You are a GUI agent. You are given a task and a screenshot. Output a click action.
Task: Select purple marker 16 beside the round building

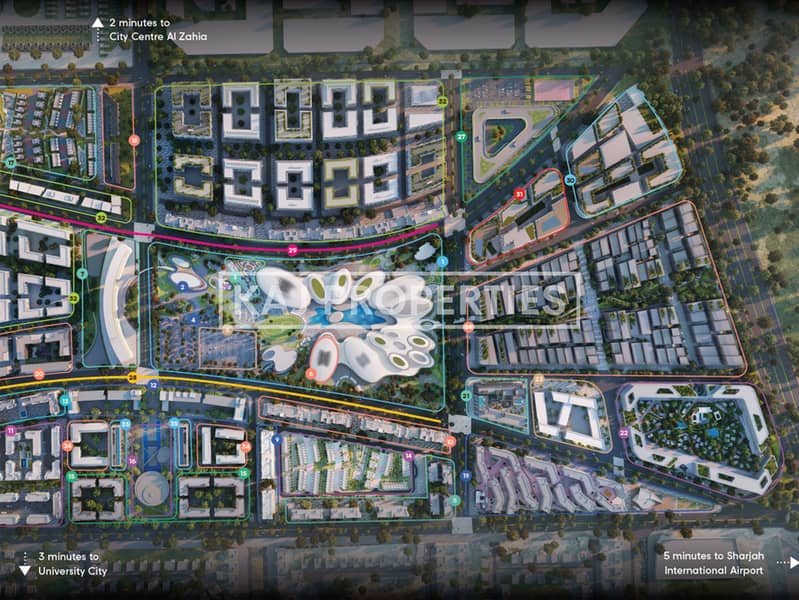(x=132, y=461)
